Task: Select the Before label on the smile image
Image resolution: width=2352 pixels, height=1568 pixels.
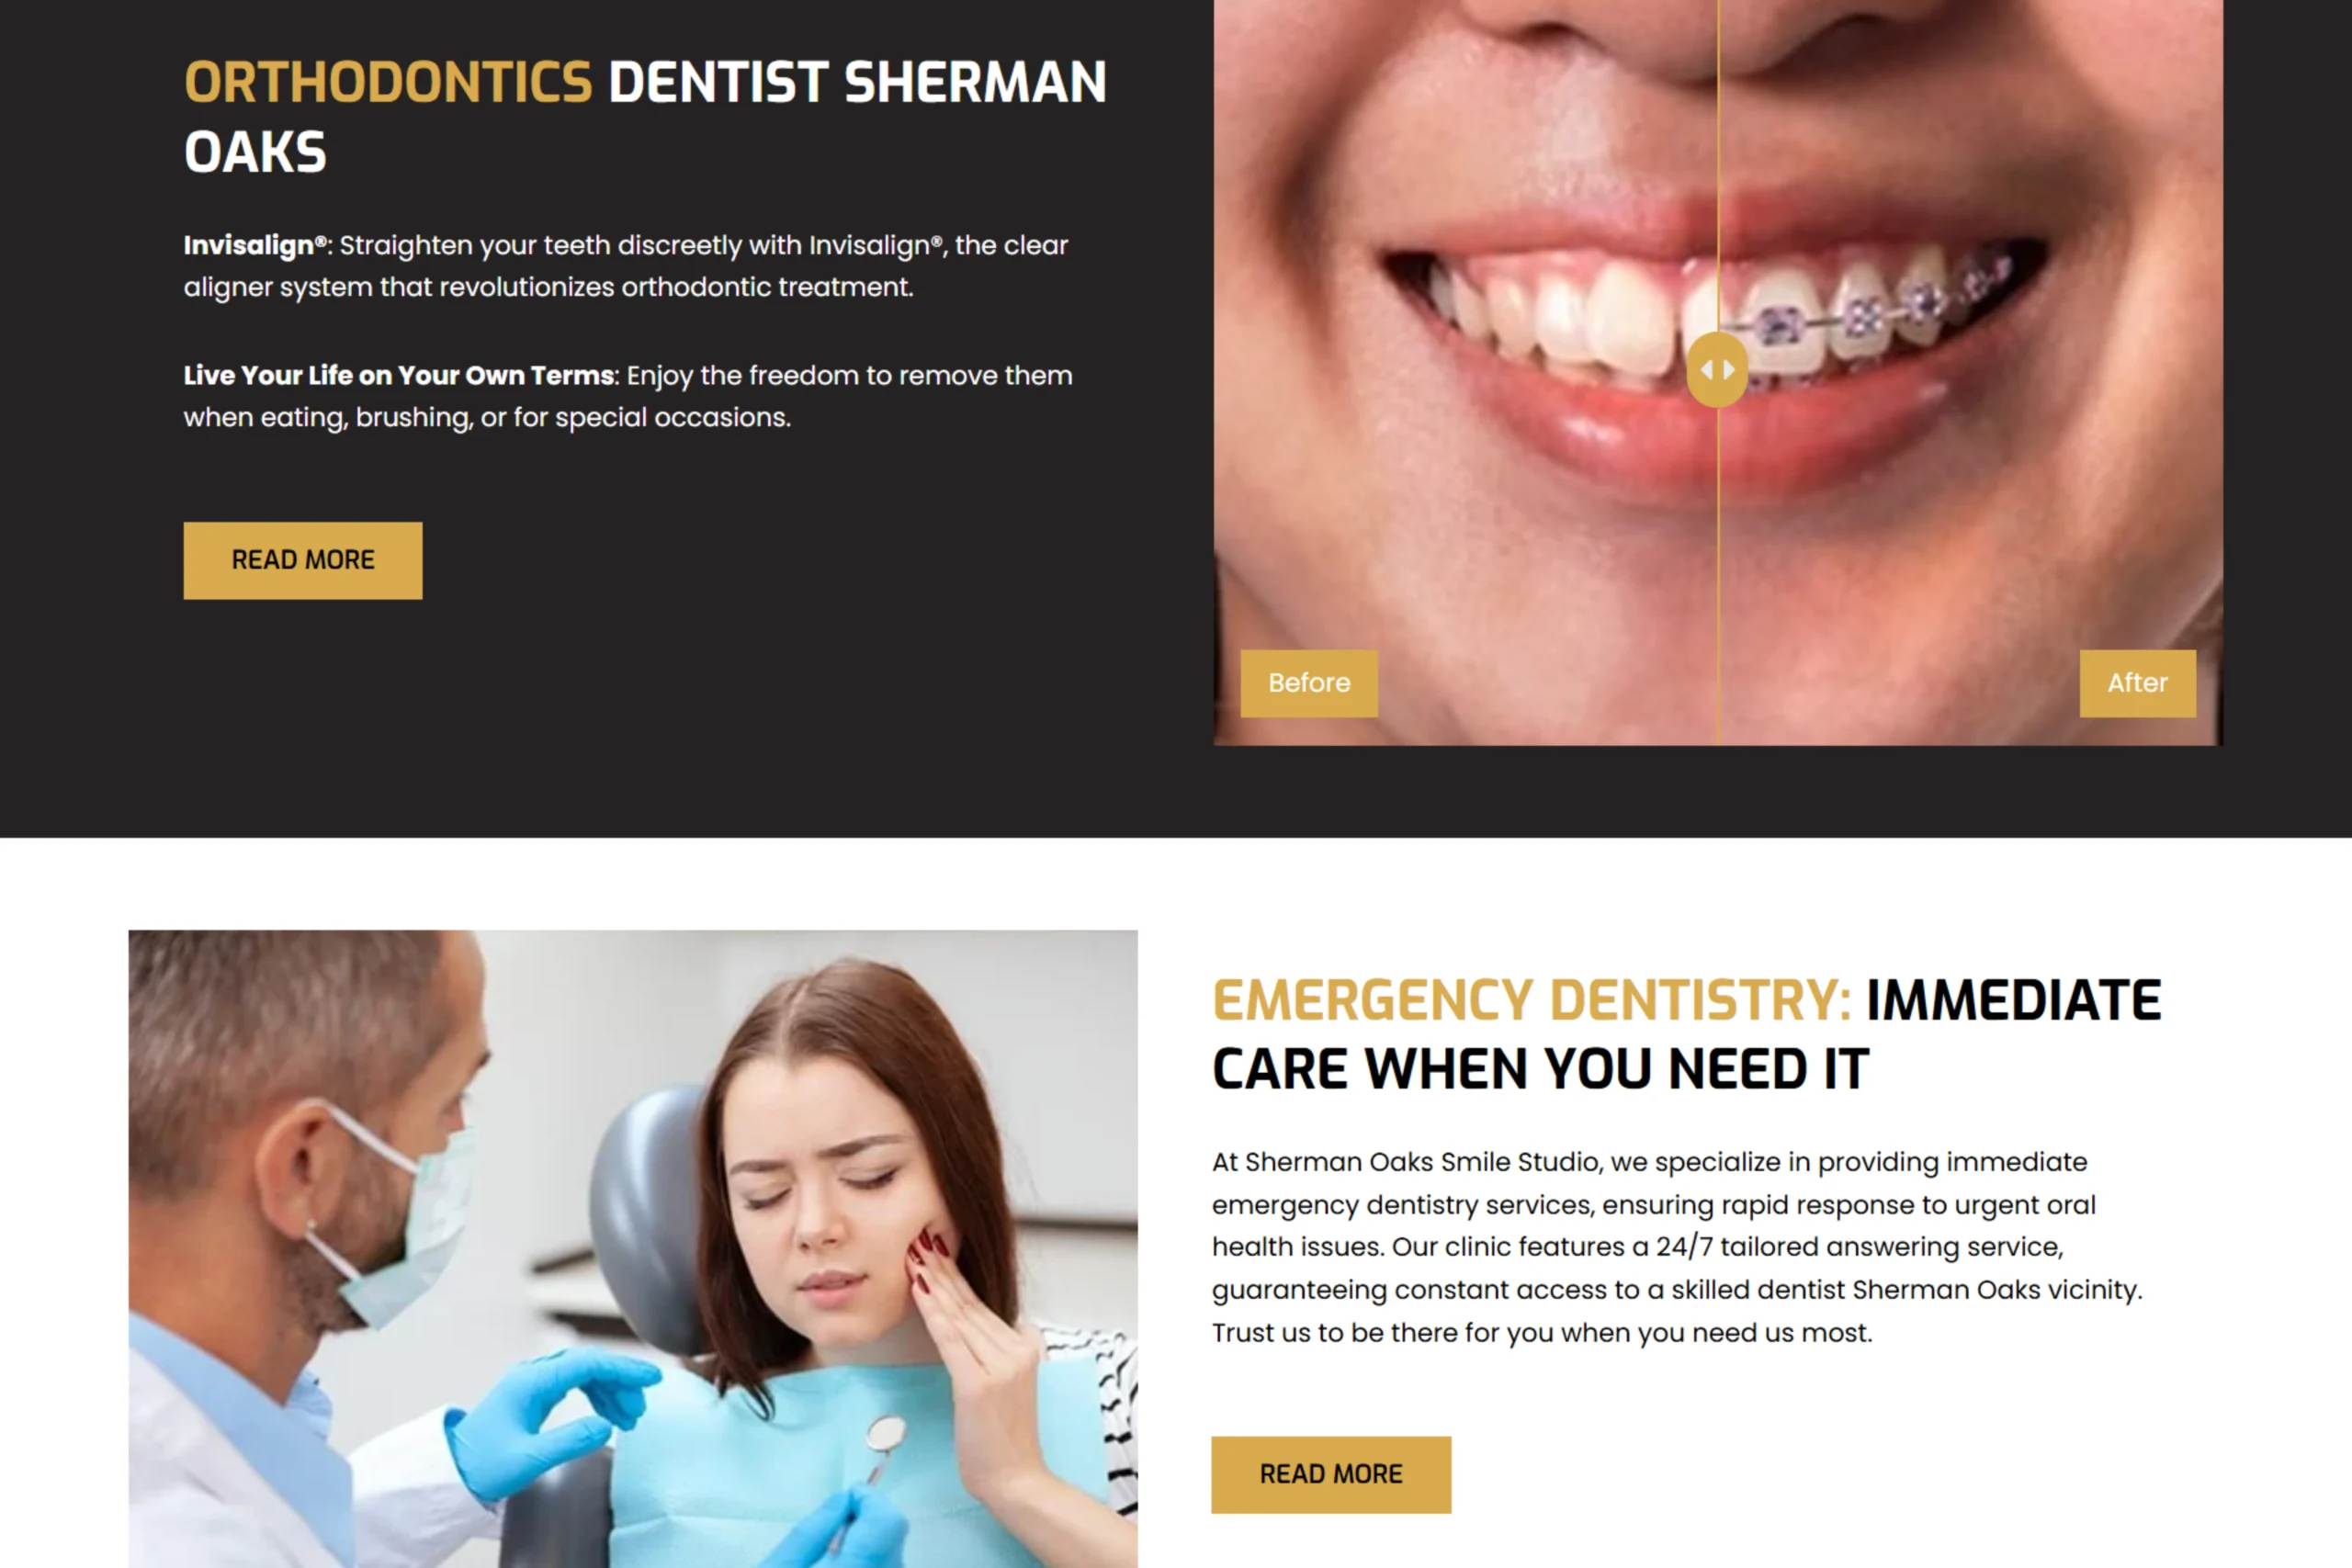Action: [x=1309, y=683]
